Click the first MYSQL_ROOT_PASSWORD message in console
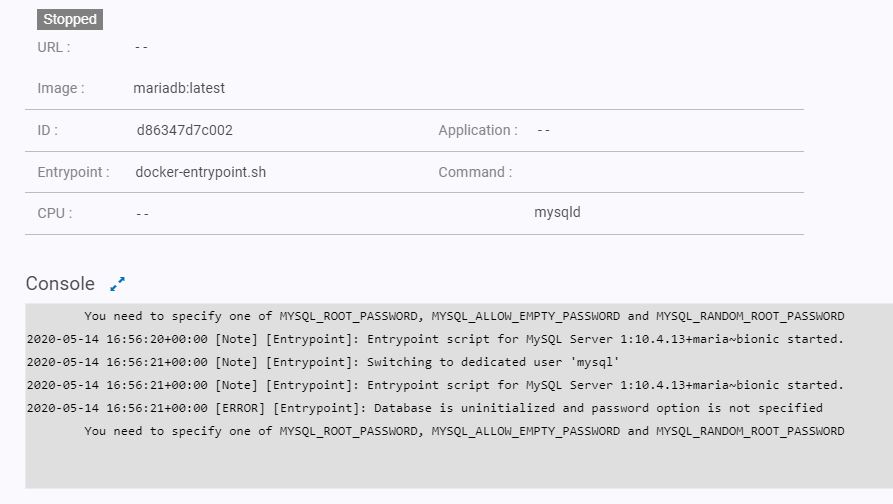 [464, 316]
